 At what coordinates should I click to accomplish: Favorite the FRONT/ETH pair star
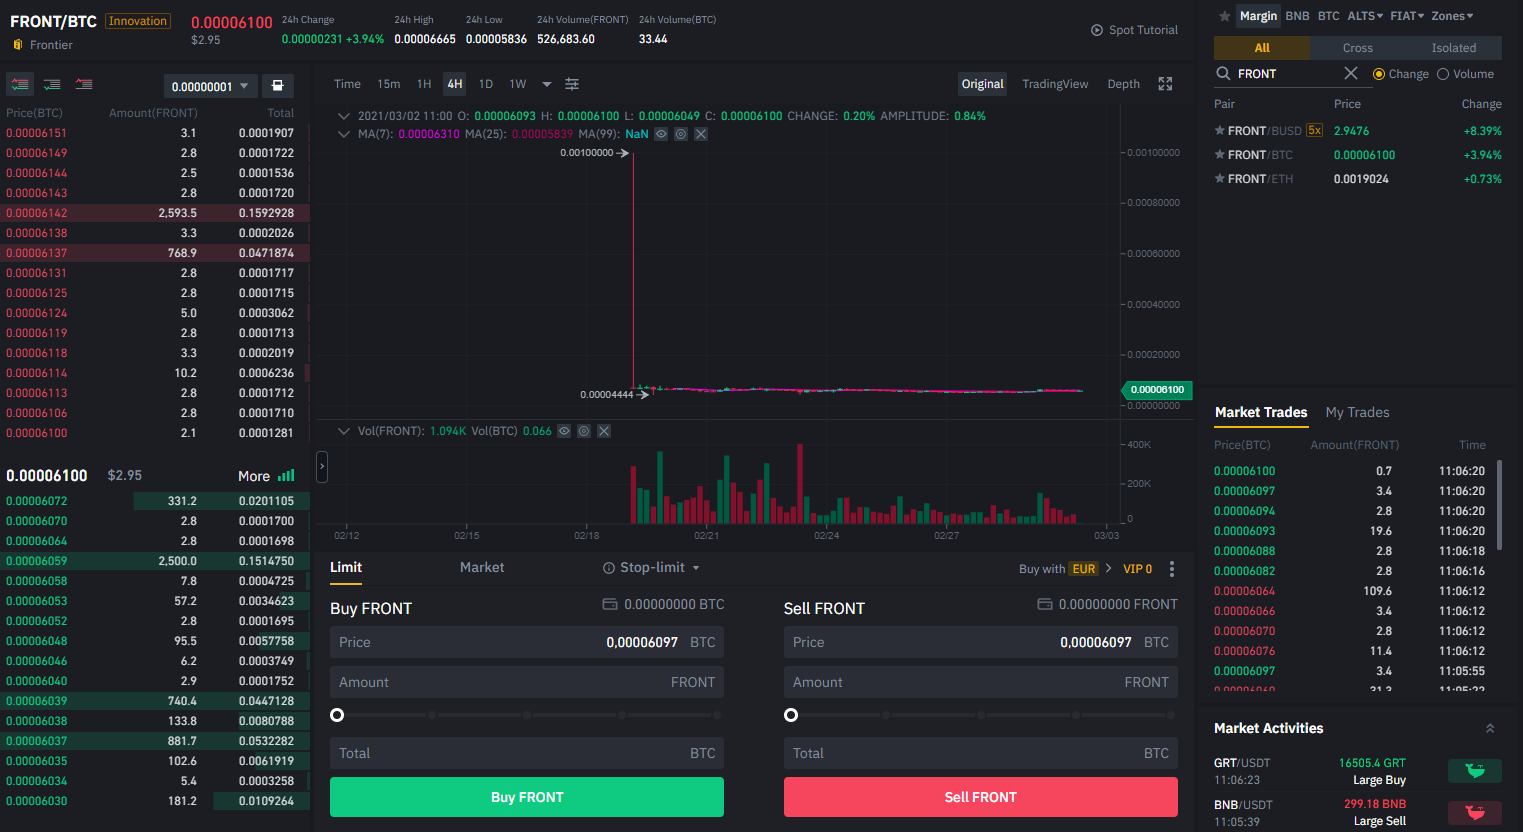[x=1220, y=179]
